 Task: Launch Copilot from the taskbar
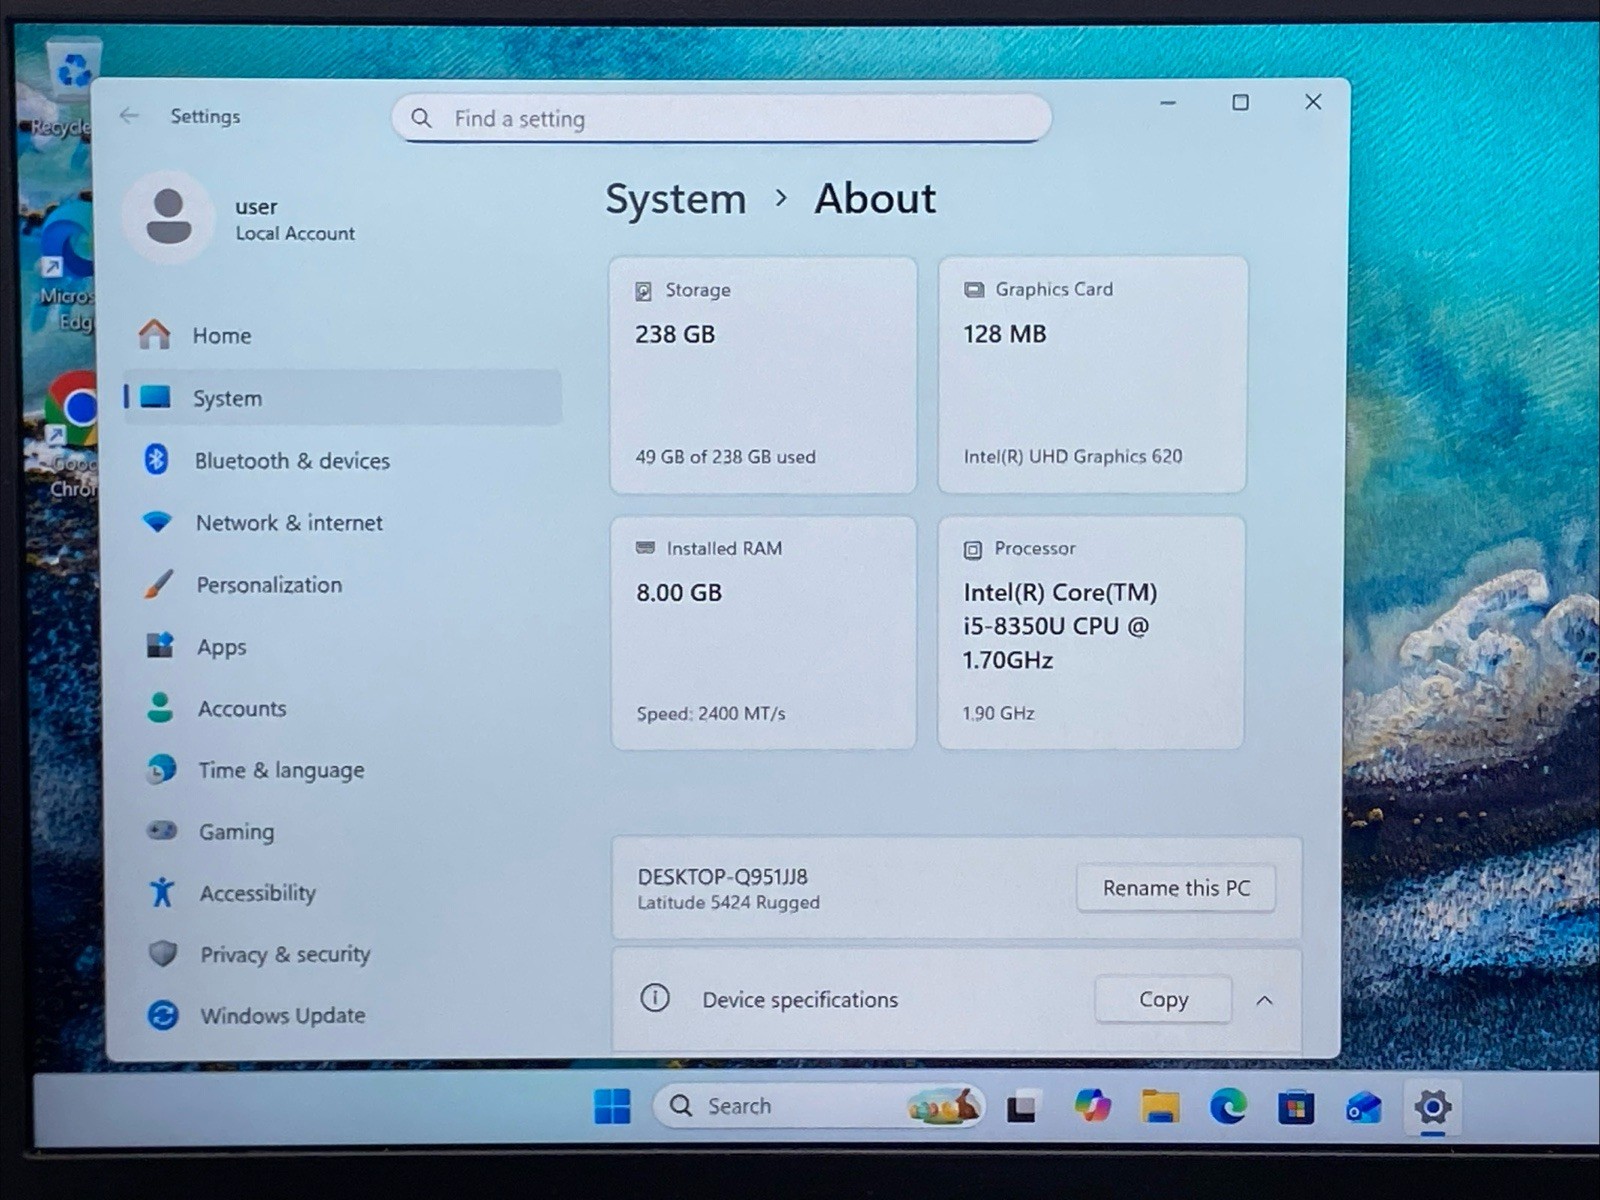click(x=1092, y=1106)
